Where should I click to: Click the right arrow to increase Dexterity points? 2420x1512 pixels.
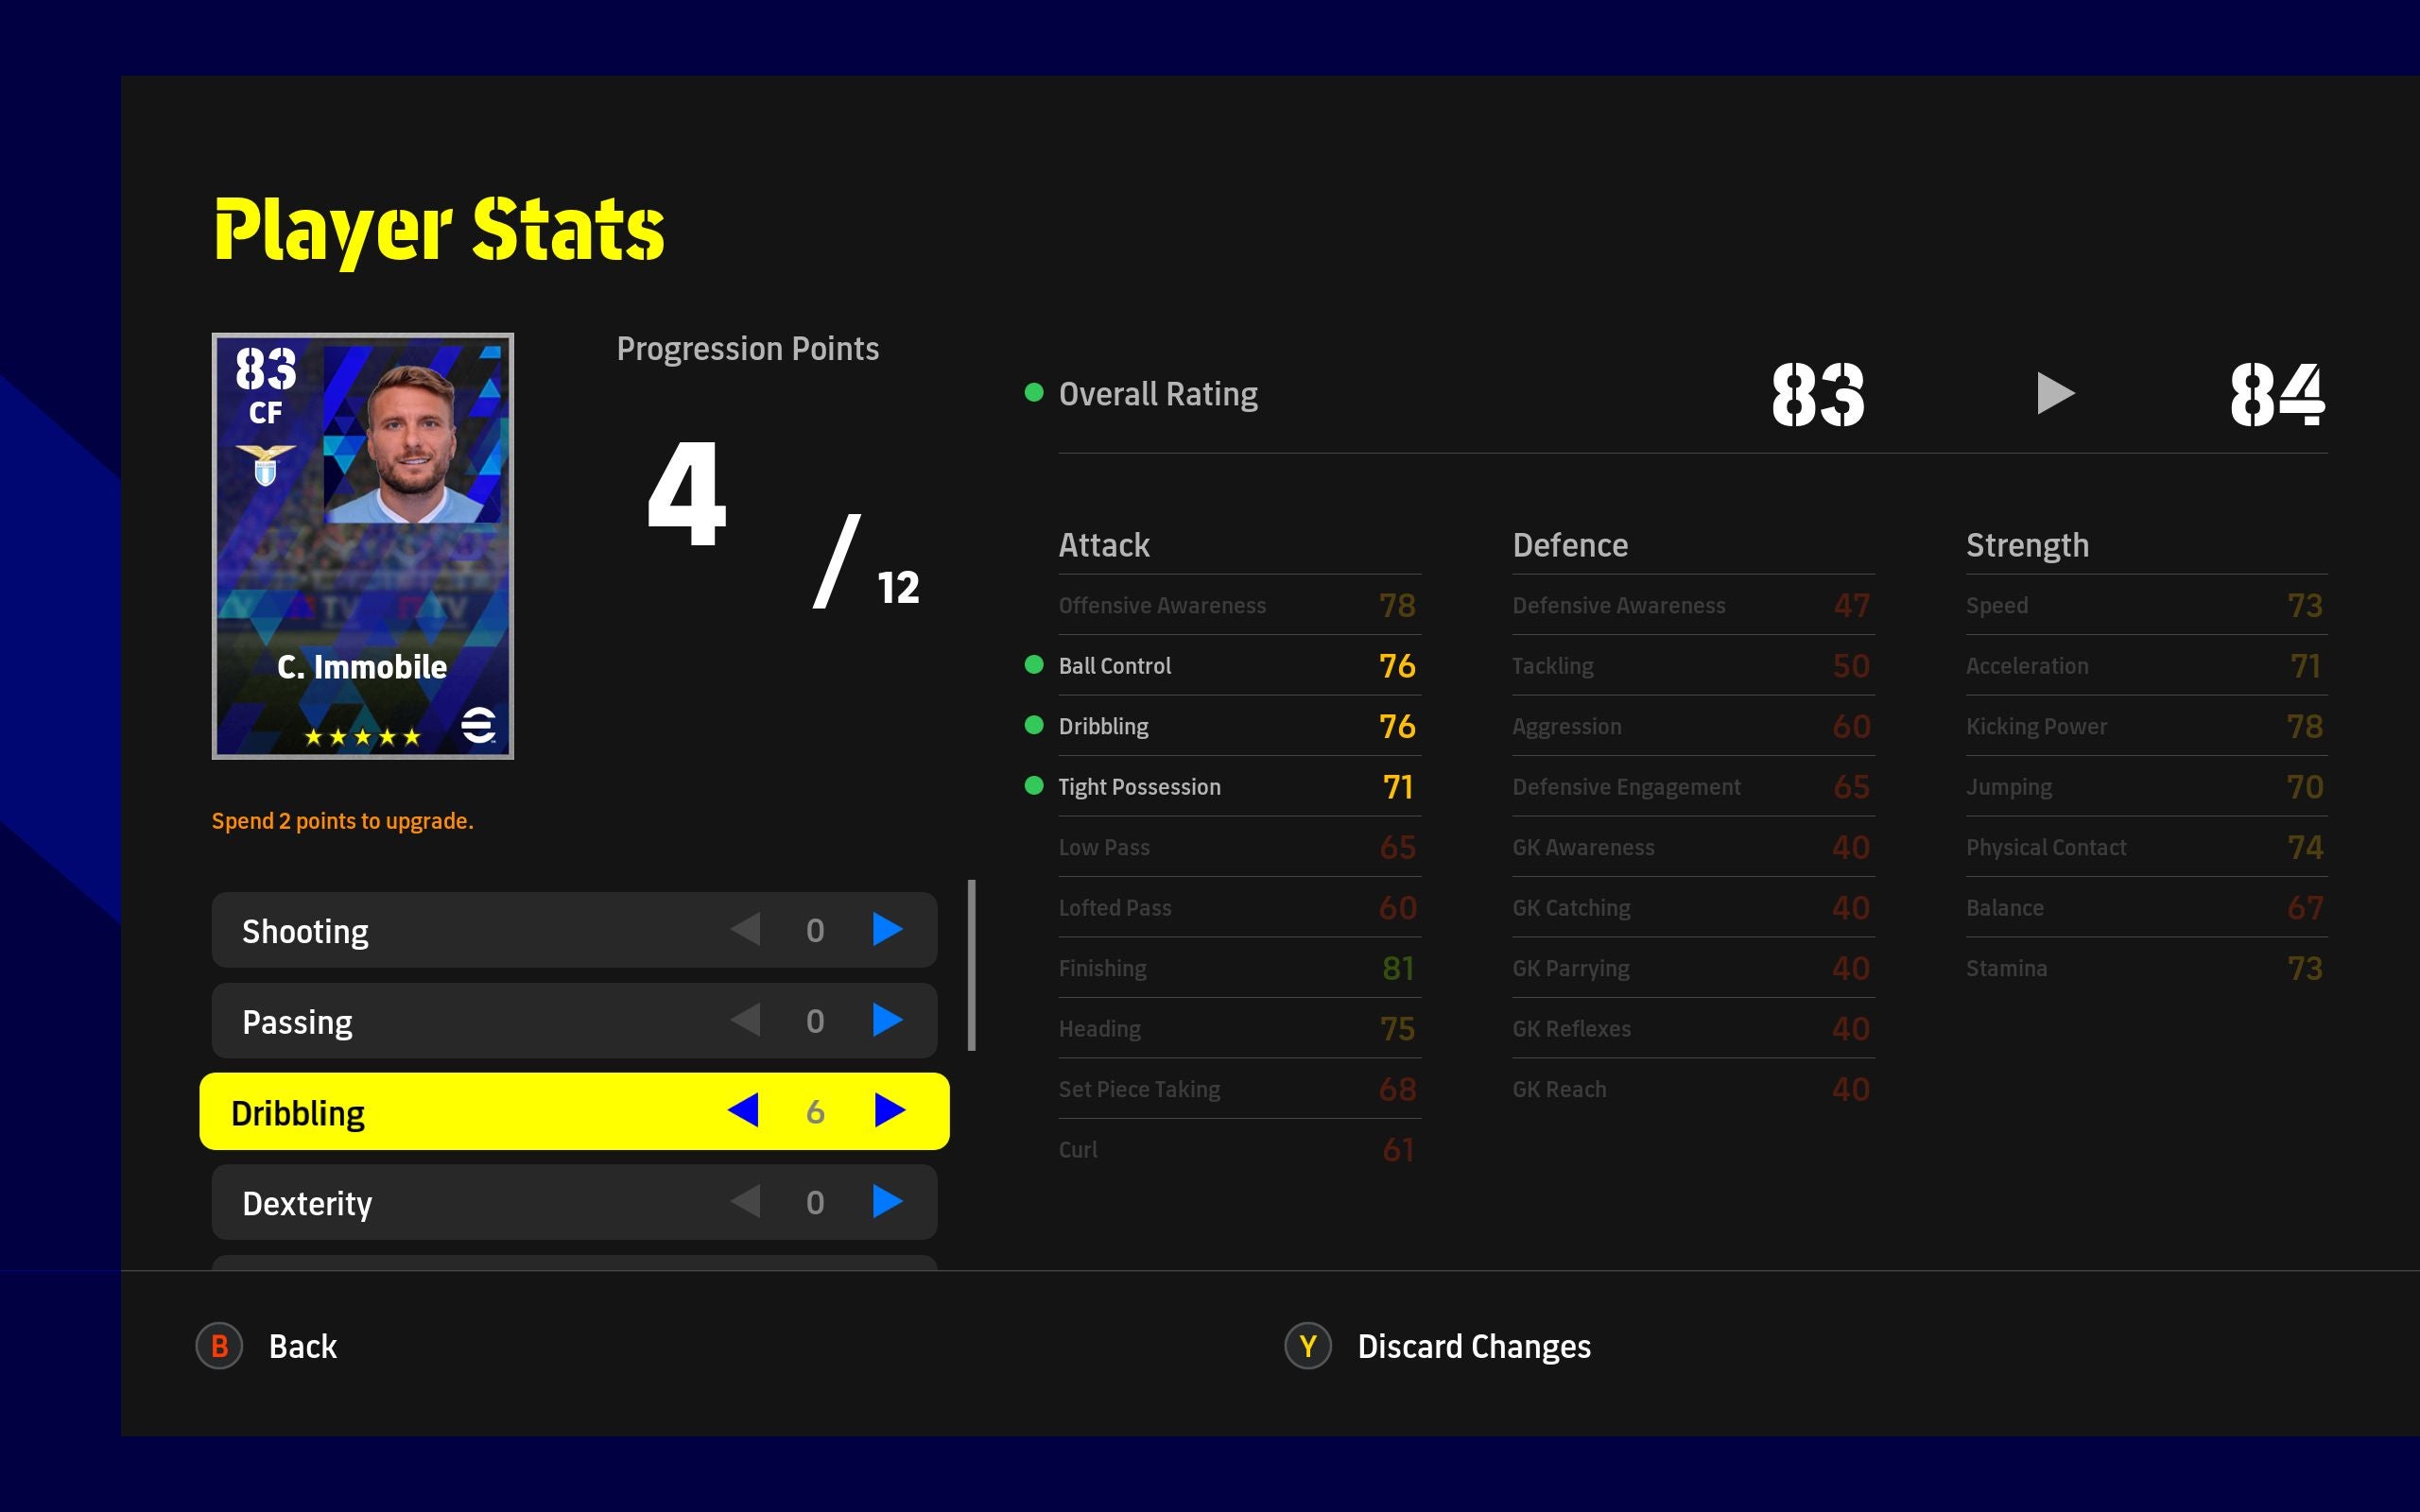click(x=890, y=1202)
